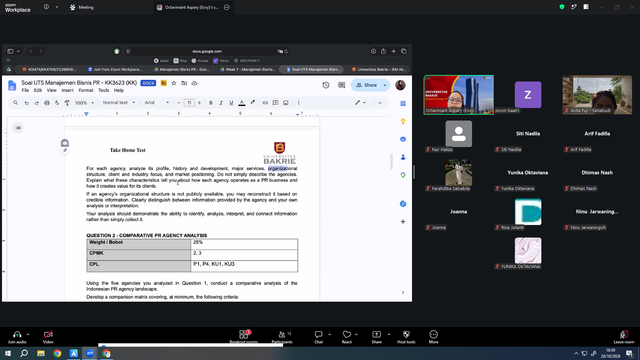The height and width of the screenshot is (360, 640).
Task: Open the highlight color picker
Action: click(x=253, y=103)
